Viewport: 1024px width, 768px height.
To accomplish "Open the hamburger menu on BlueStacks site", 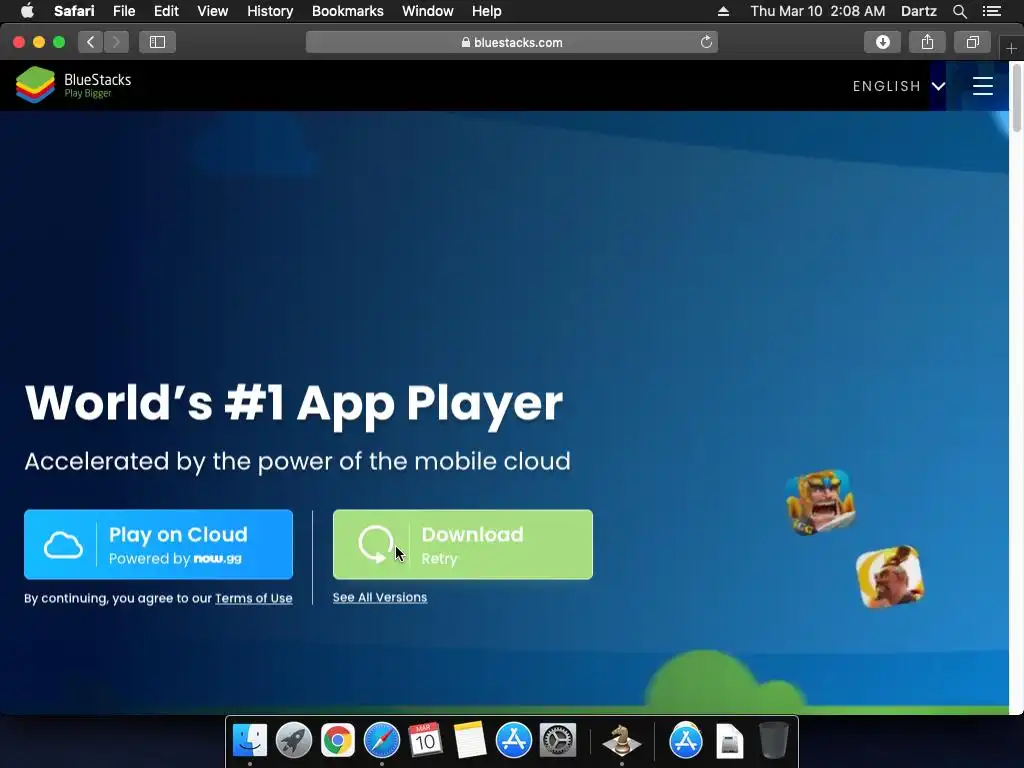I will click(x=982, y=86).
